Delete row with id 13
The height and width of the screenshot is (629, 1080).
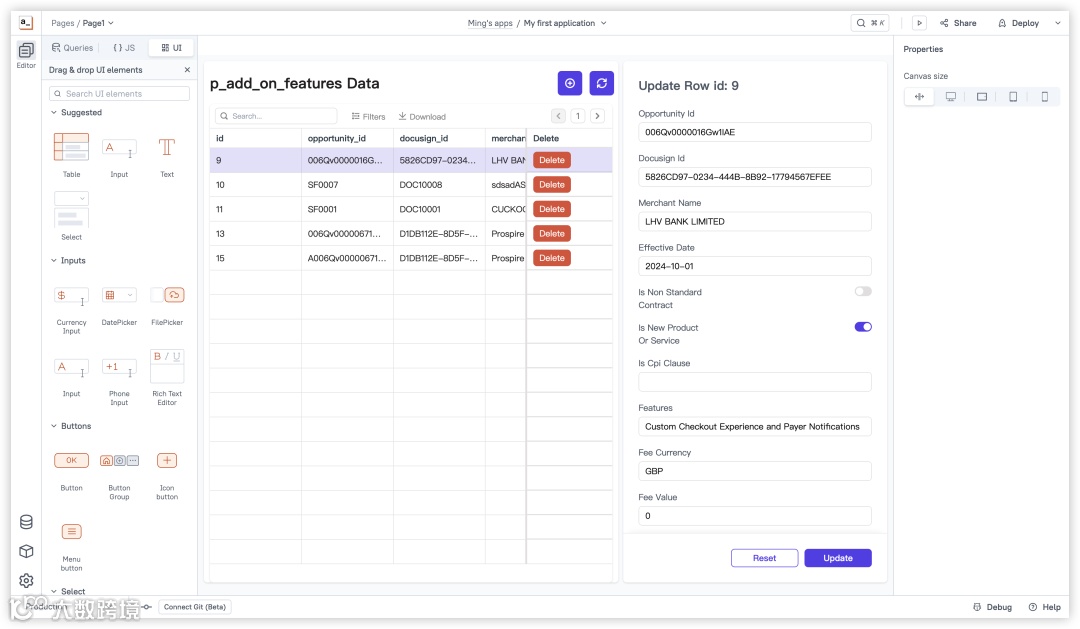(552, 234)
